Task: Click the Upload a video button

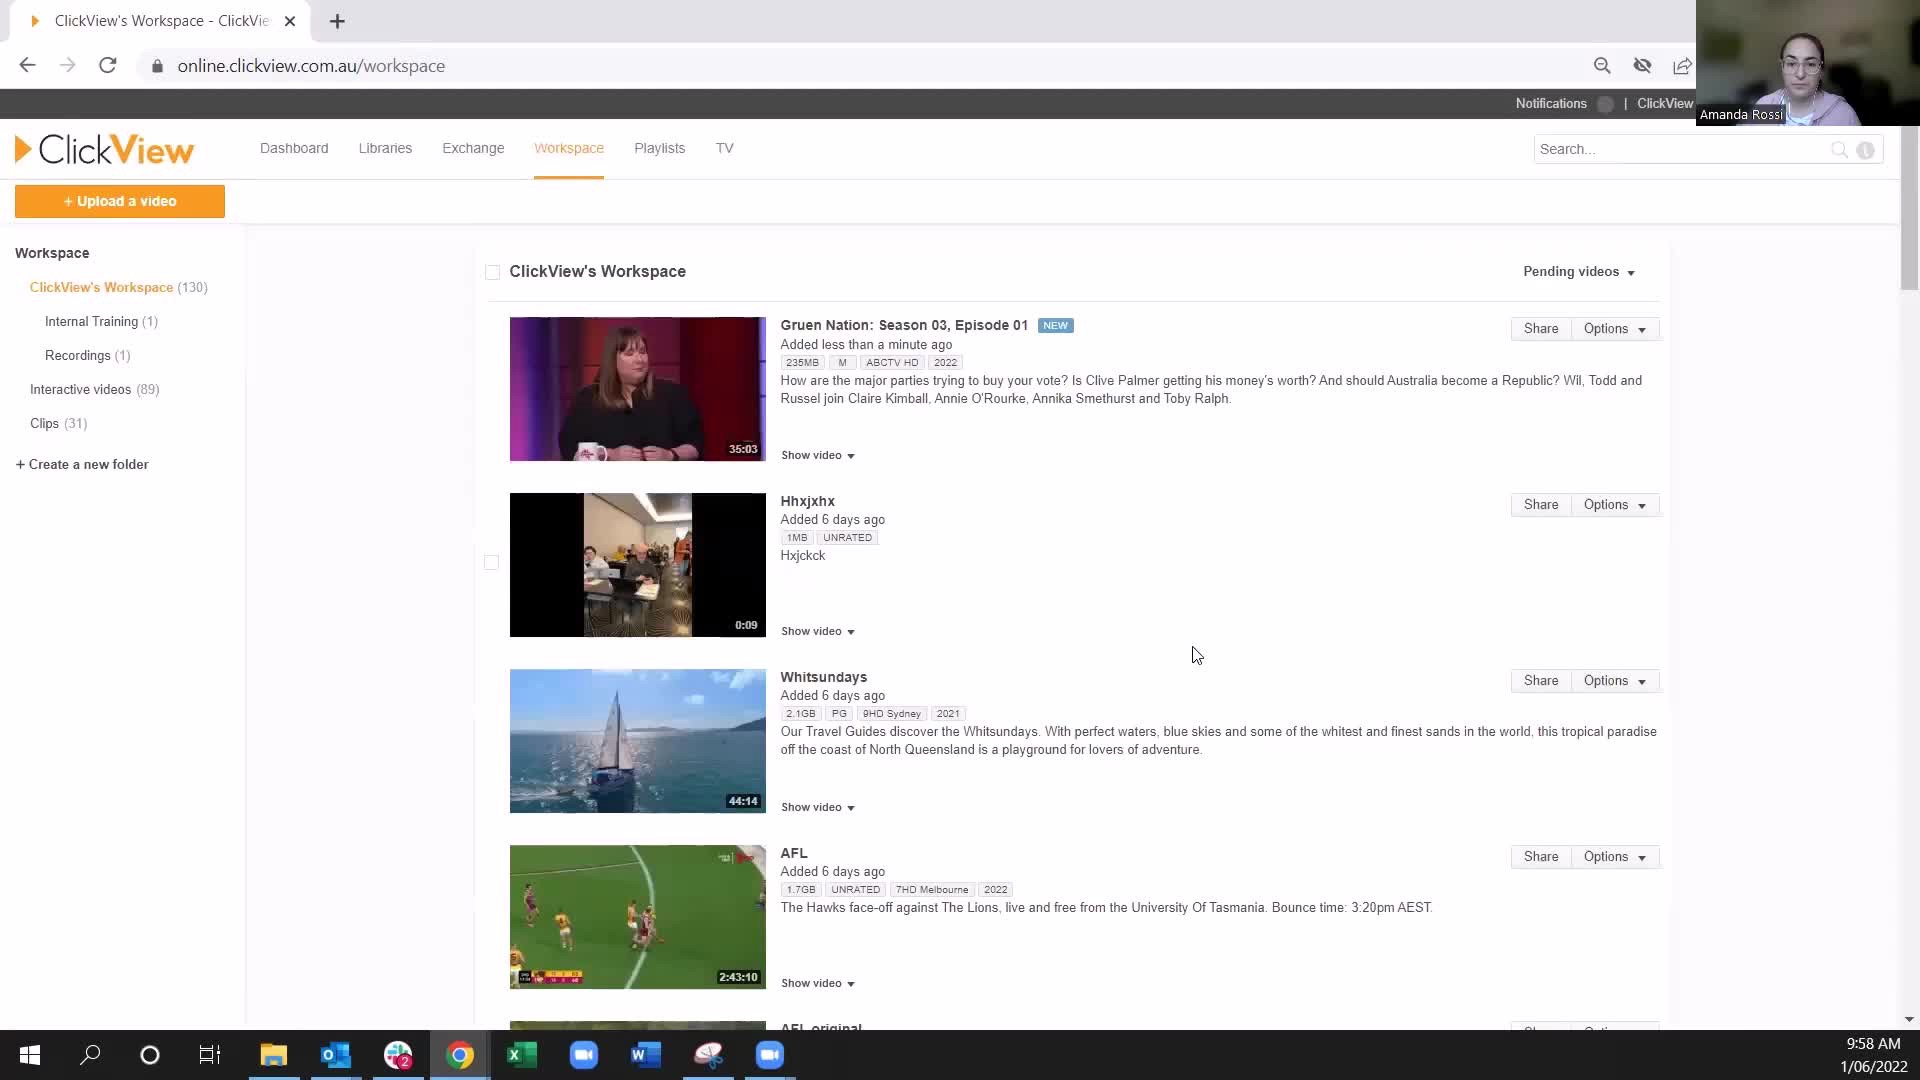Action: pyautogui.click(x=120, y=201)
